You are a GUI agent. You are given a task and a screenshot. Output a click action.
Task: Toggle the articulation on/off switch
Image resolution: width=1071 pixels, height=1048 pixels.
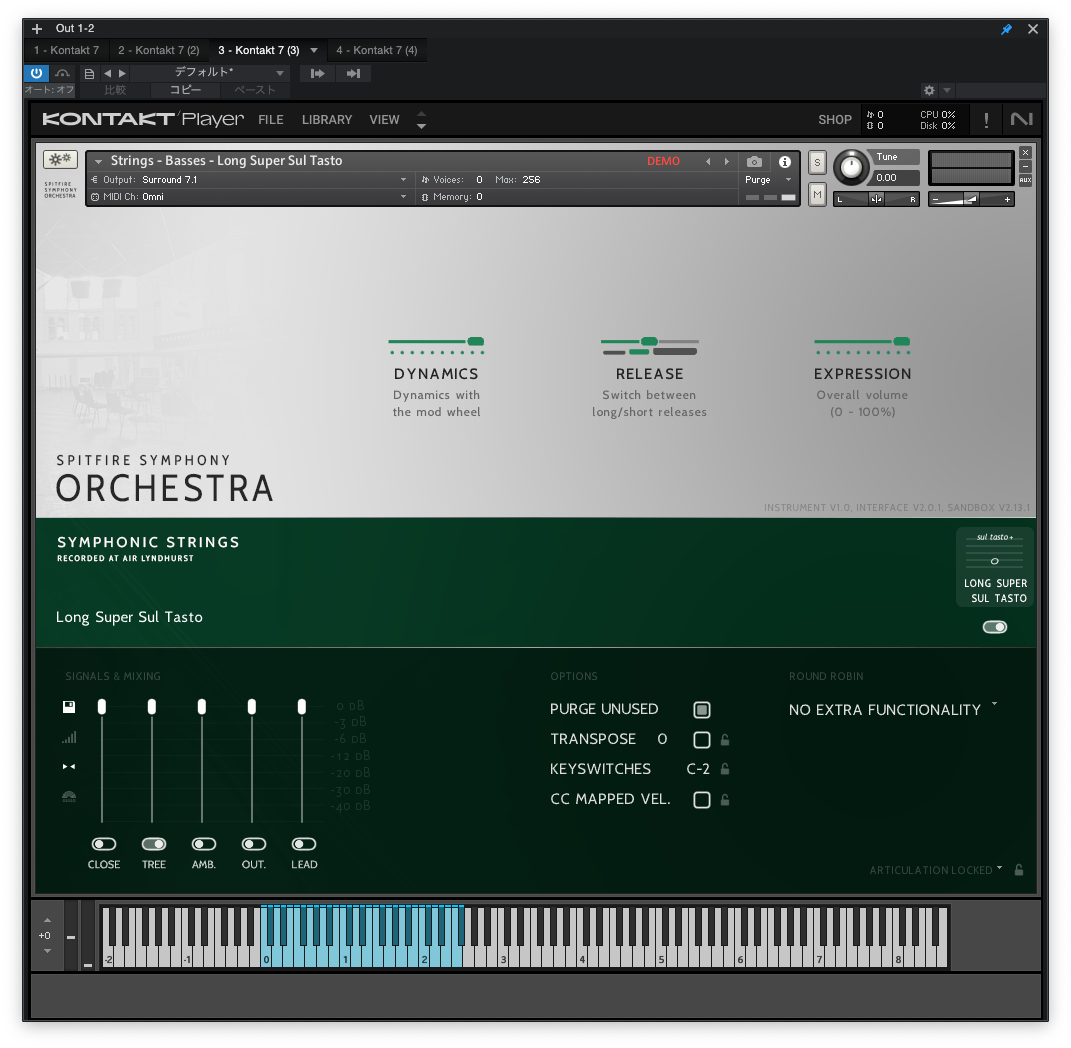coord(994,627)
